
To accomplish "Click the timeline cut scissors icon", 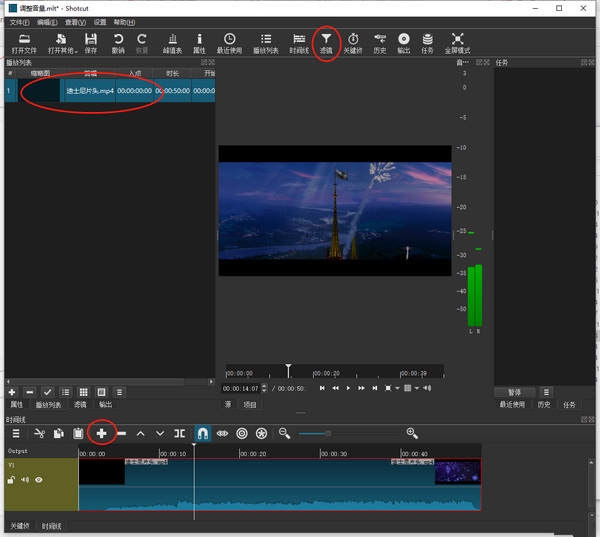I will 40,433.
